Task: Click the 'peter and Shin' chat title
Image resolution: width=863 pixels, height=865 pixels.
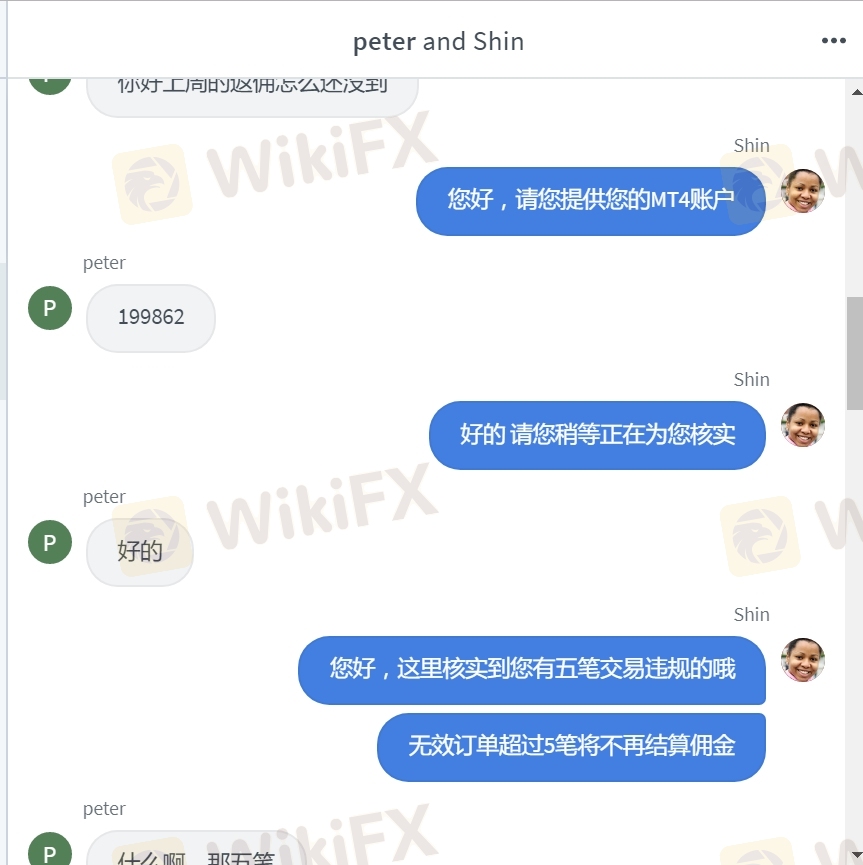Action: point(438,41)
